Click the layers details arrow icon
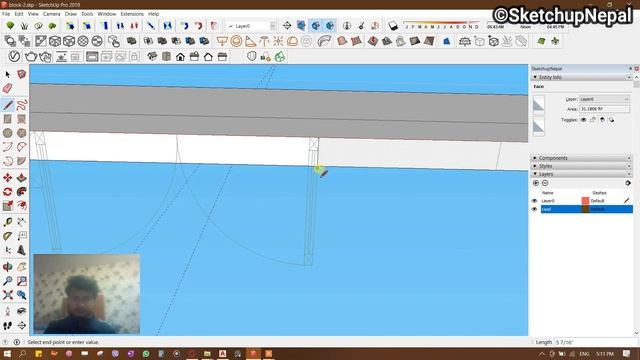The image size is (640, 360). 628,183
